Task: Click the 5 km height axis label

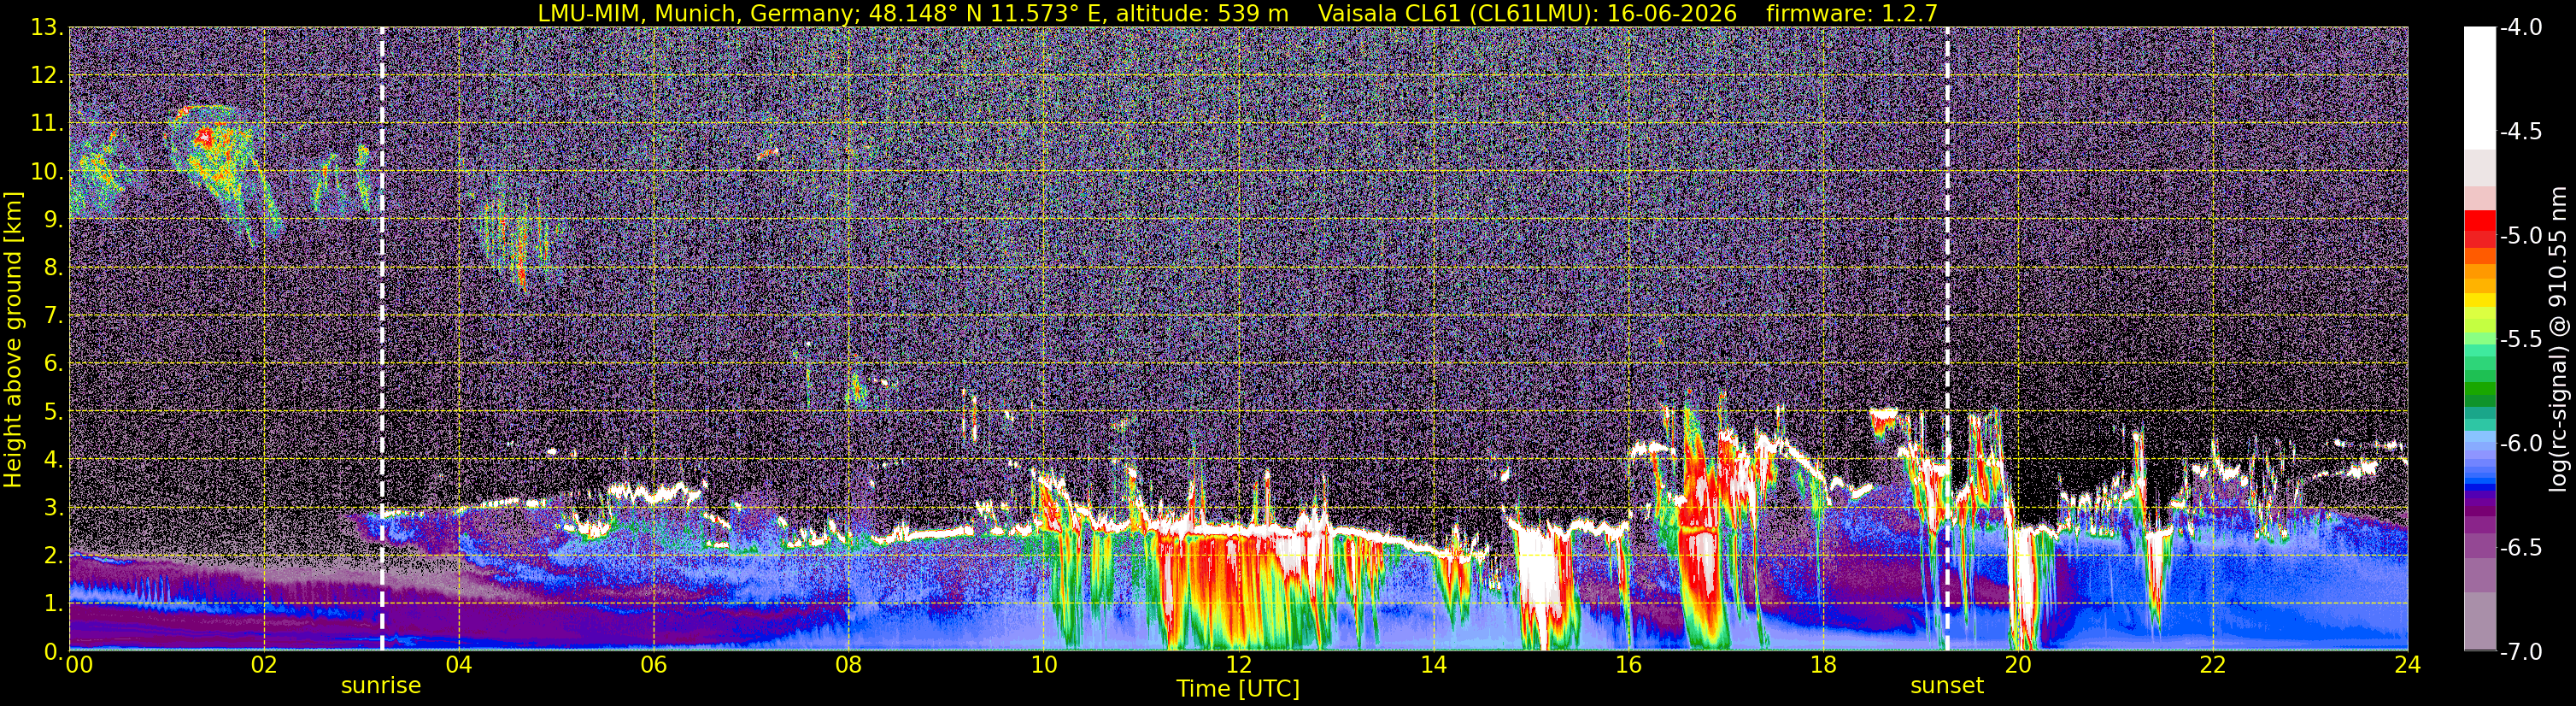Action: point(50,412)
